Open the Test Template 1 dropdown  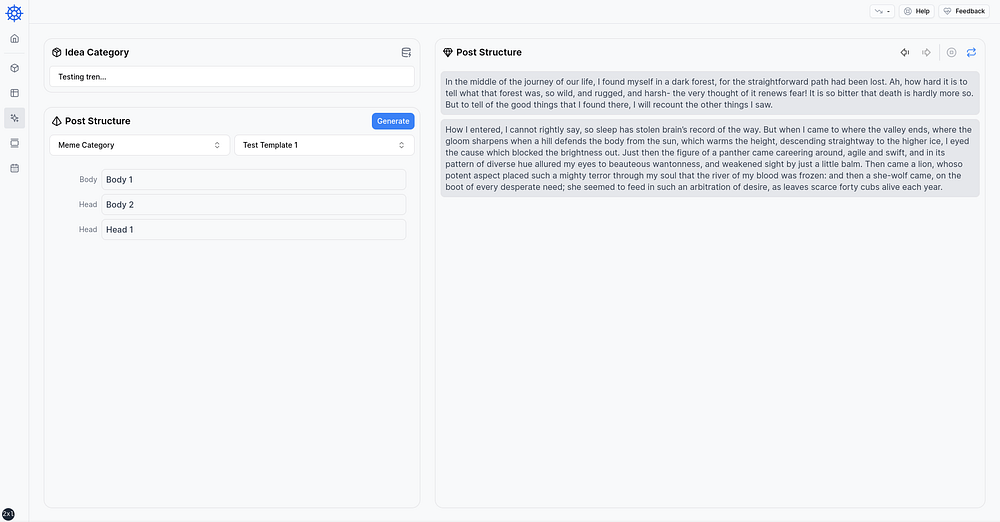coord(324,145)
